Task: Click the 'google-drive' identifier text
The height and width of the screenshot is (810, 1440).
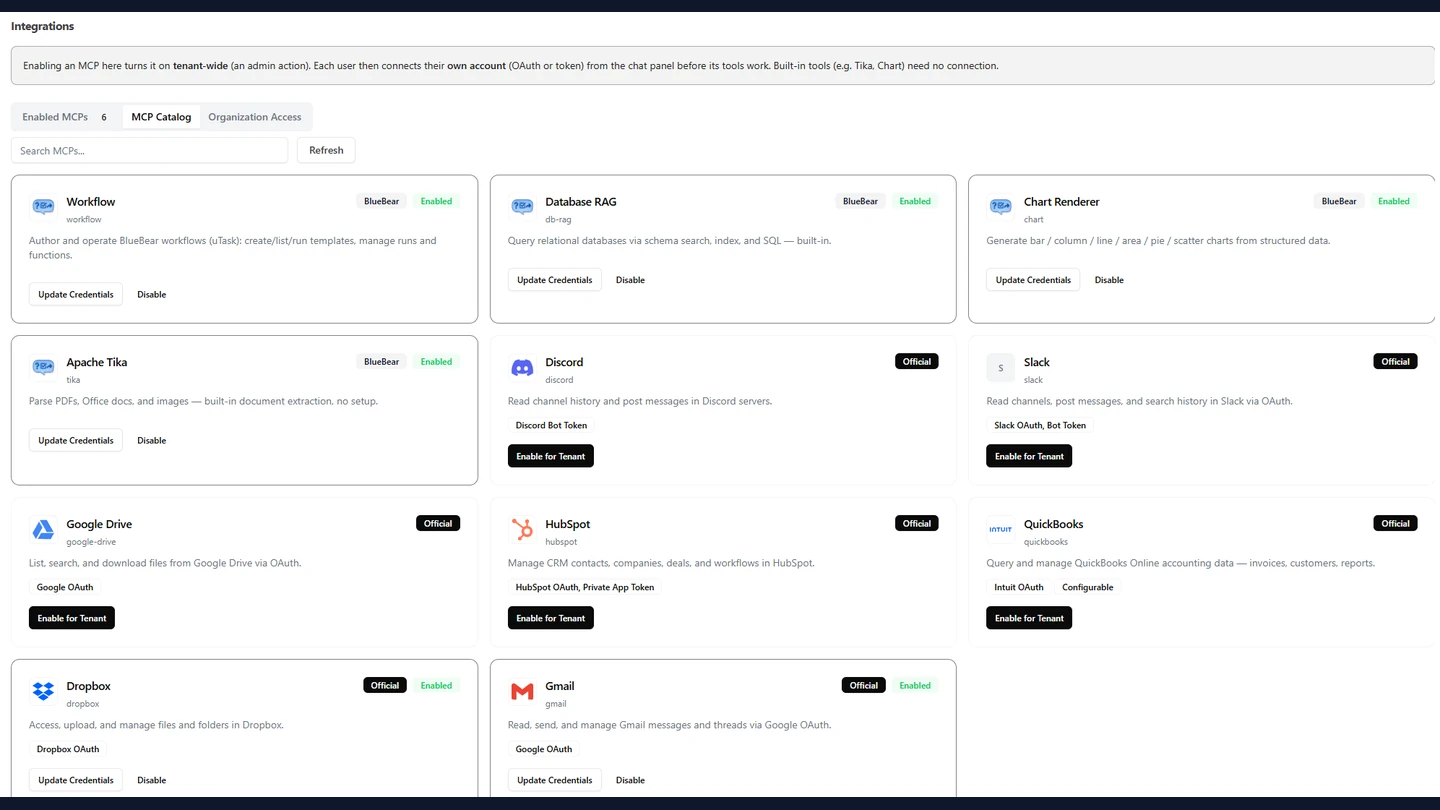Action: tap(91, 542)
